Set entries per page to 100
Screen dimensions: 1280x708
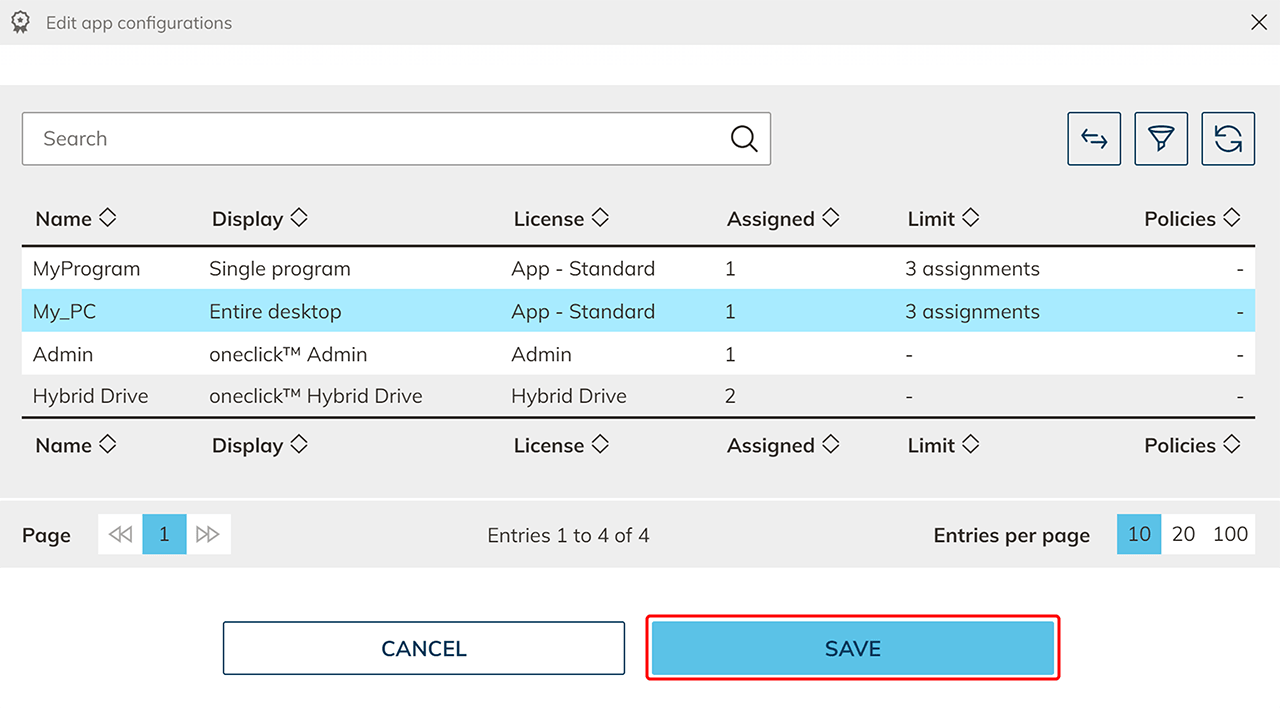[1230, 535]
